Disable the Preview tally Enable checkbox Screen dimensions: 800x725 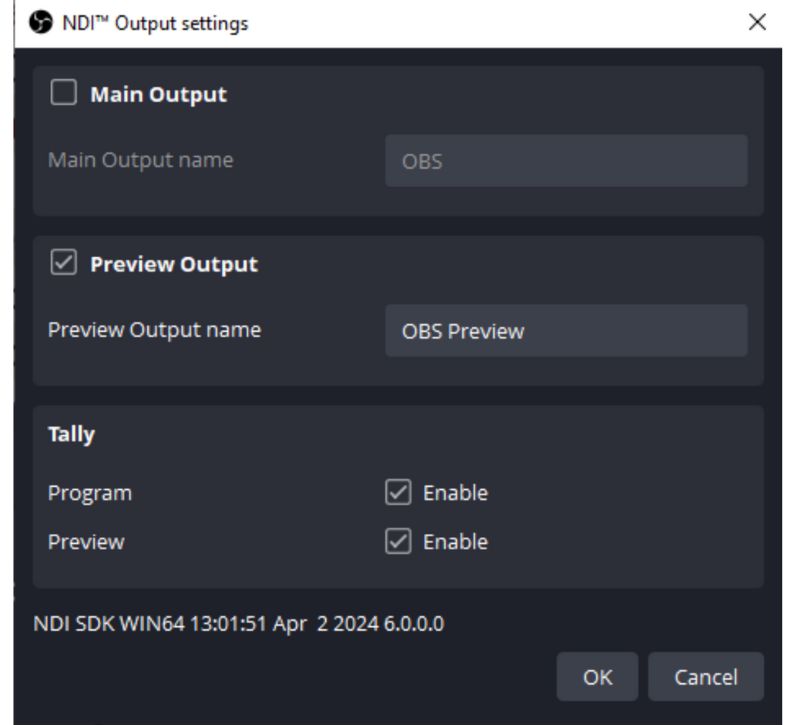click(x=398, y=541)
